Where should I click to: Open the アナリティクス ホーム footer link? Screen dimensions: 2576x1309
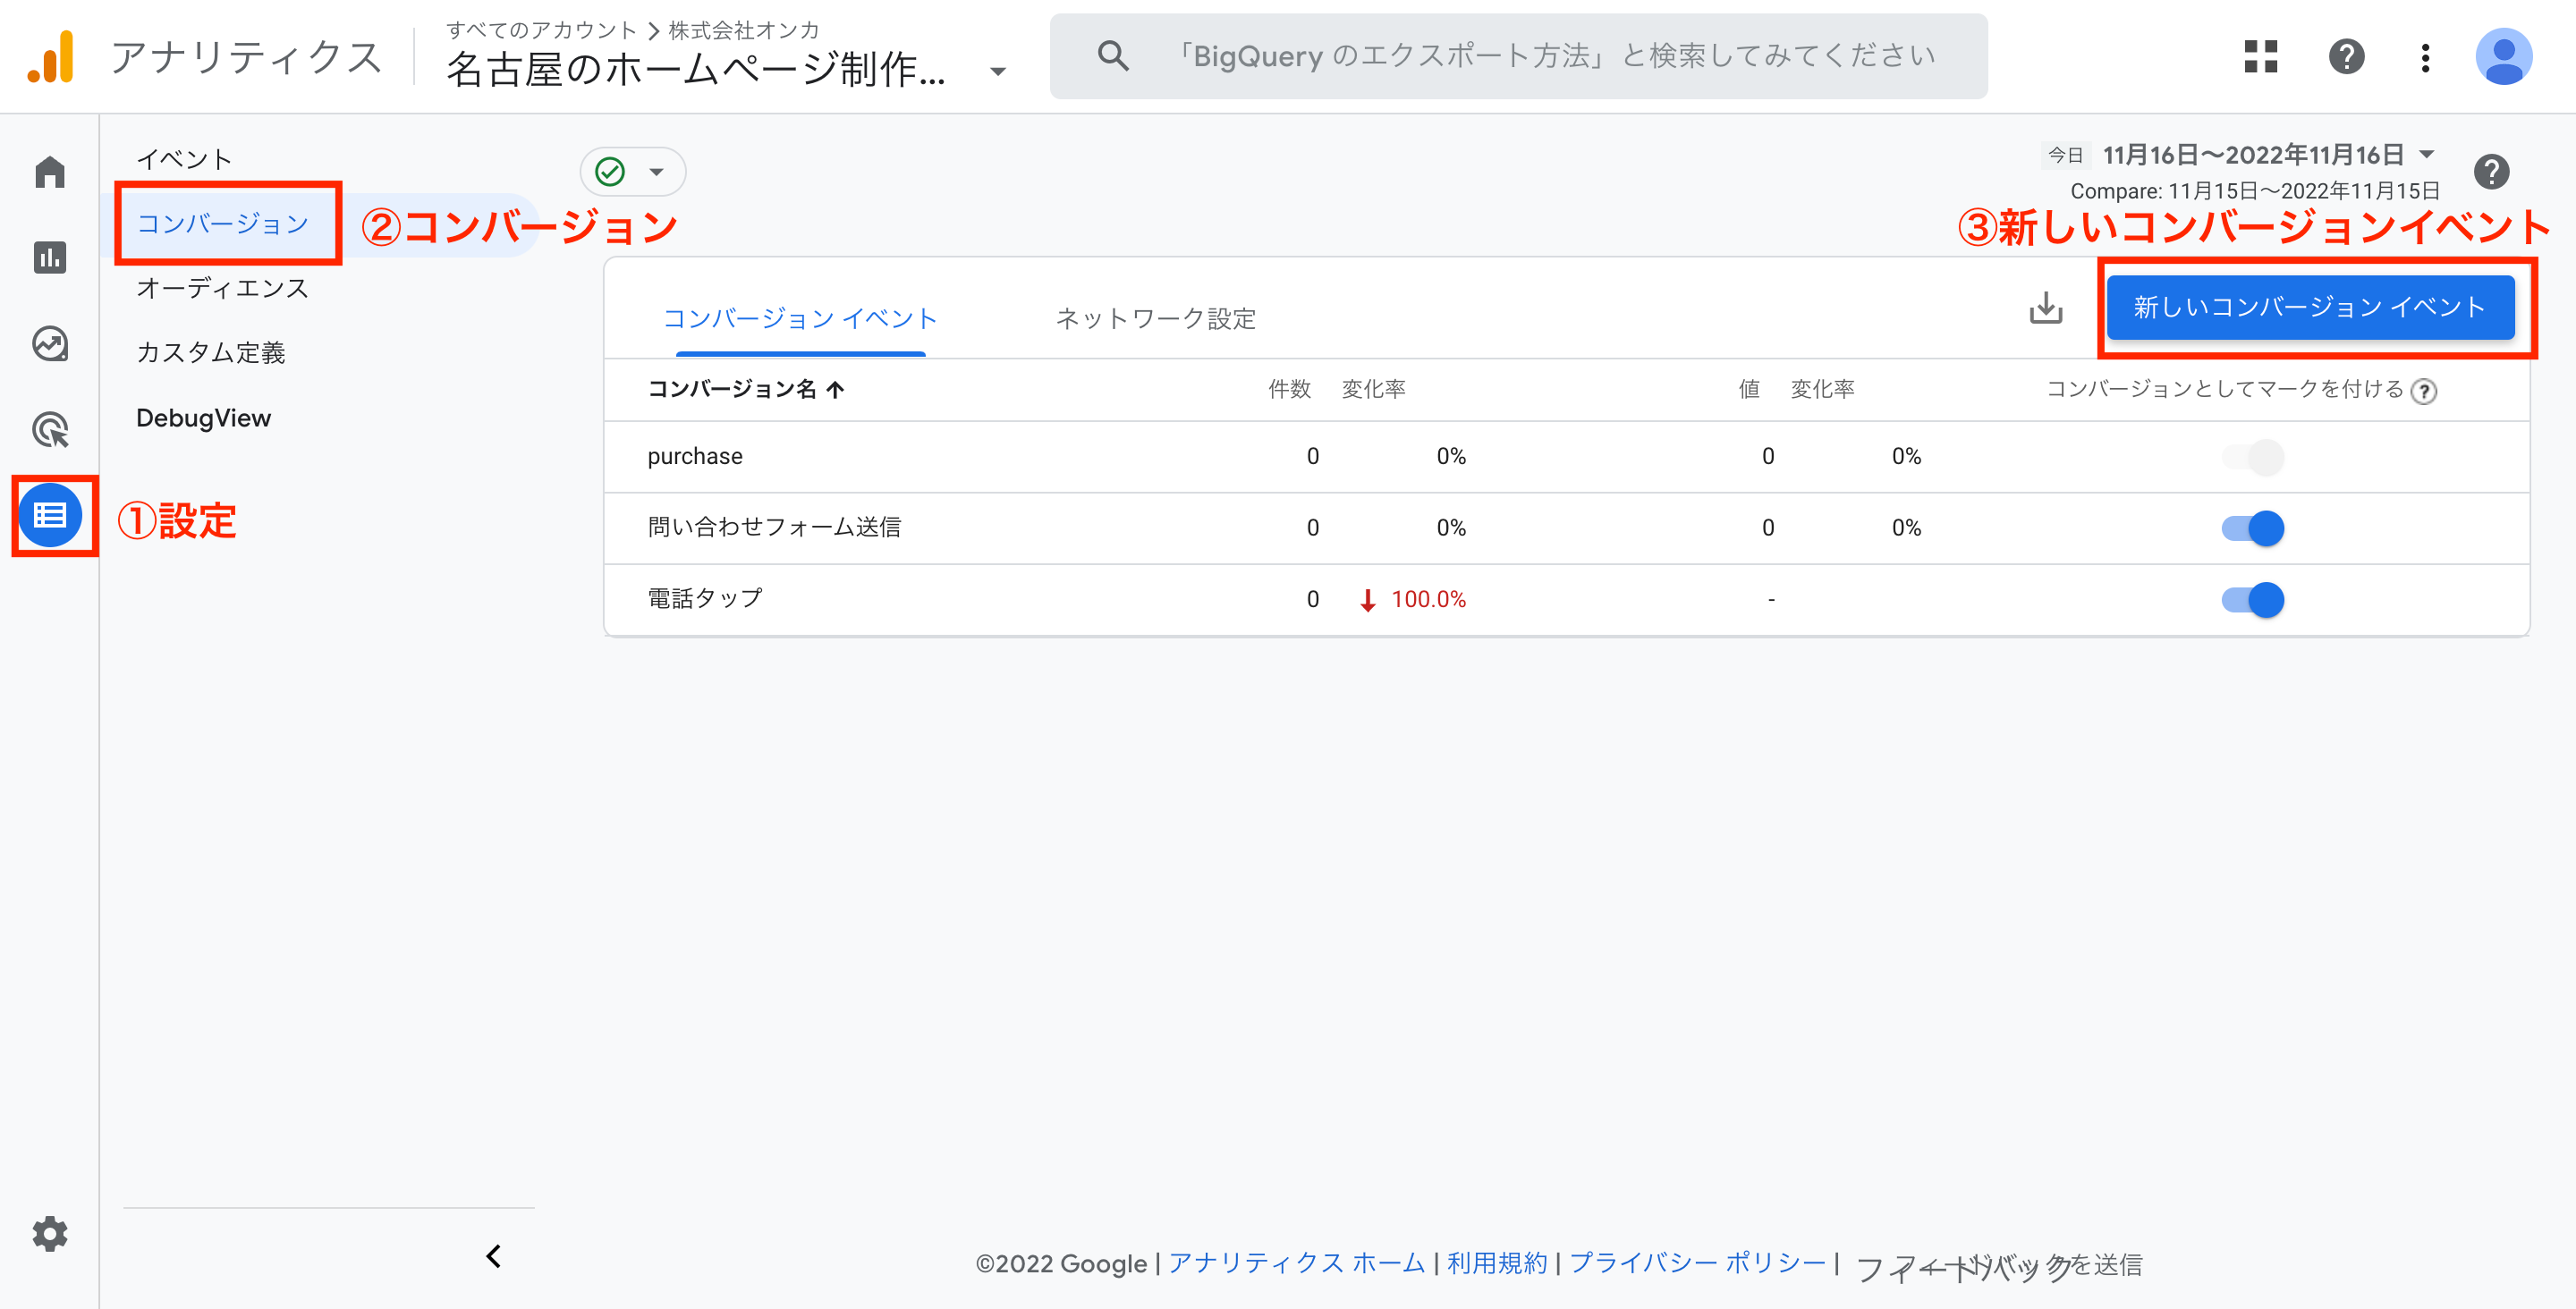pyautogui.click(x=1296, y=1263)
